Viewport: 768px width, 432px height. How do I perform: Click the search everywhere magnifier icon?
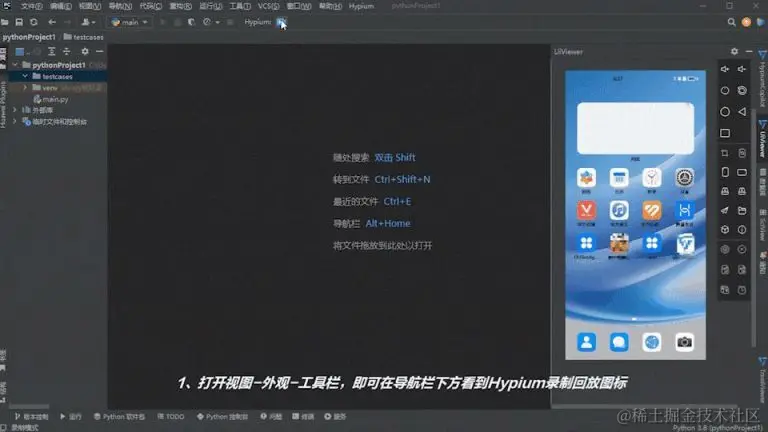point(731,22)
